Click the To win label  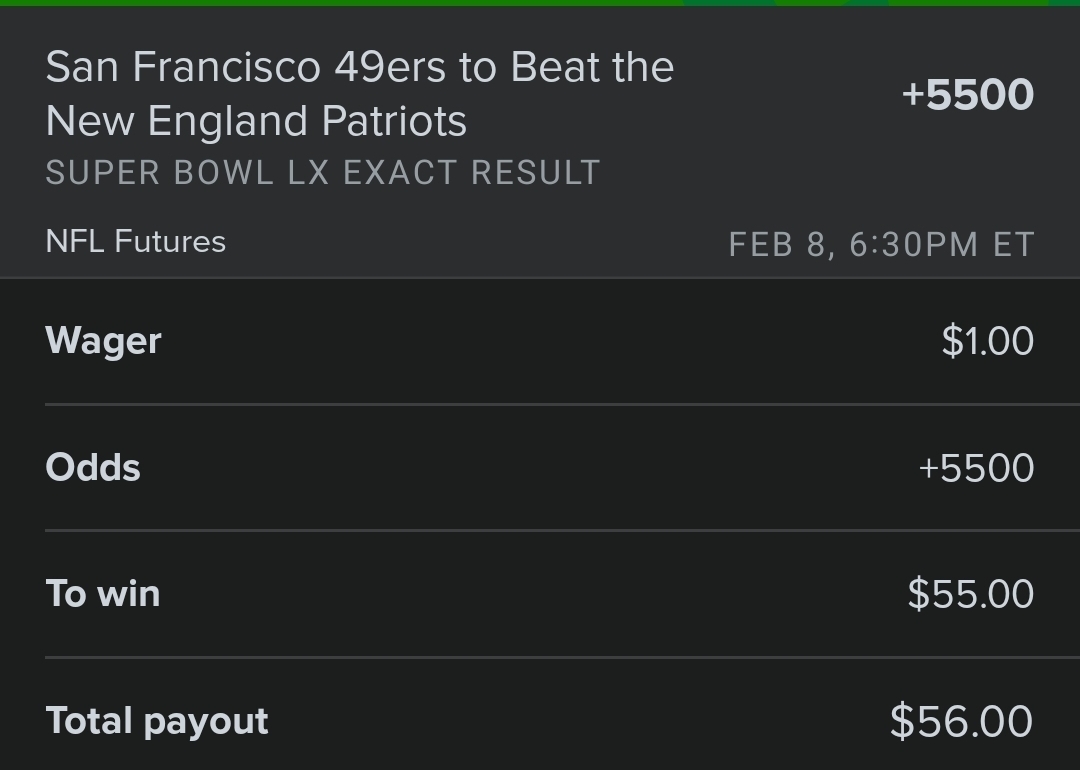tap(103, 594)
